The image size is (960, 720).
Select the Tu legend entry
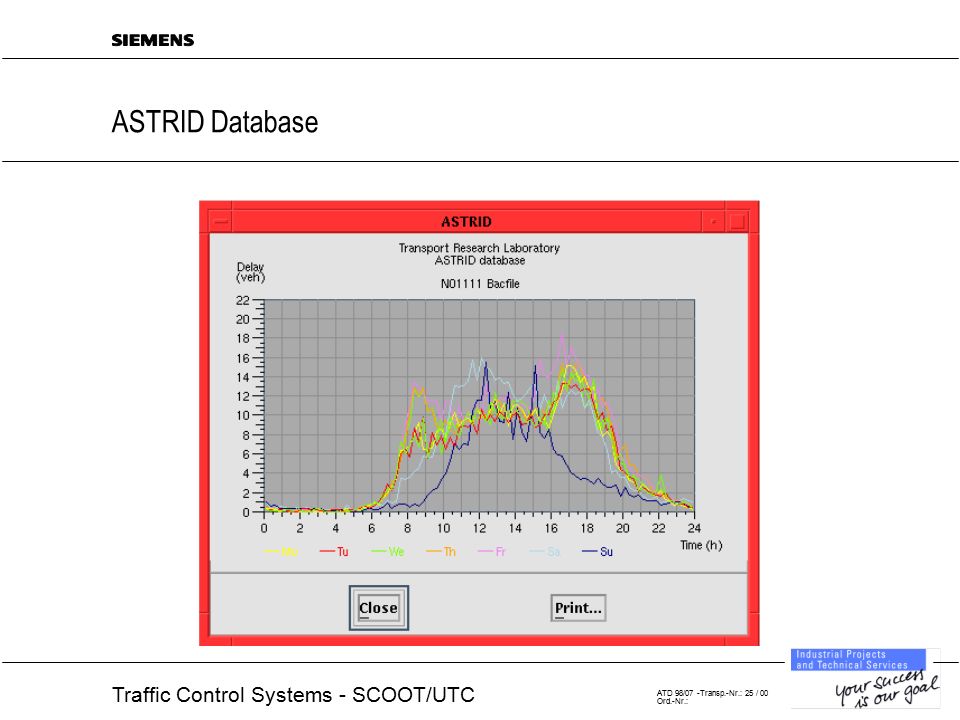click(334, 552)
